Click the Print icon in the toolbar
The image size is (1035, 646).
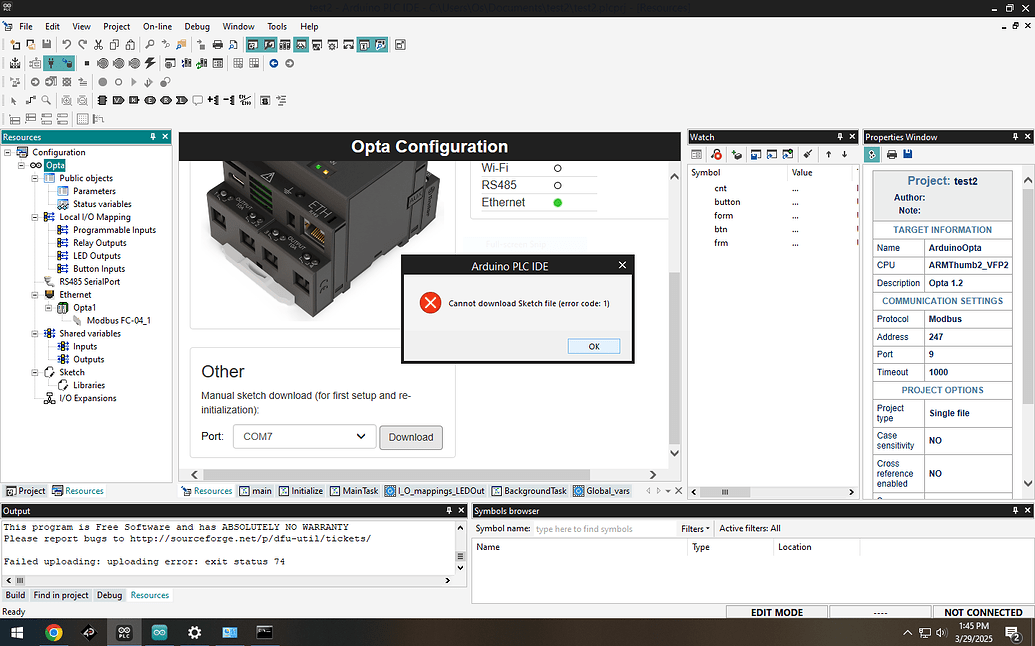coord(216,45)
